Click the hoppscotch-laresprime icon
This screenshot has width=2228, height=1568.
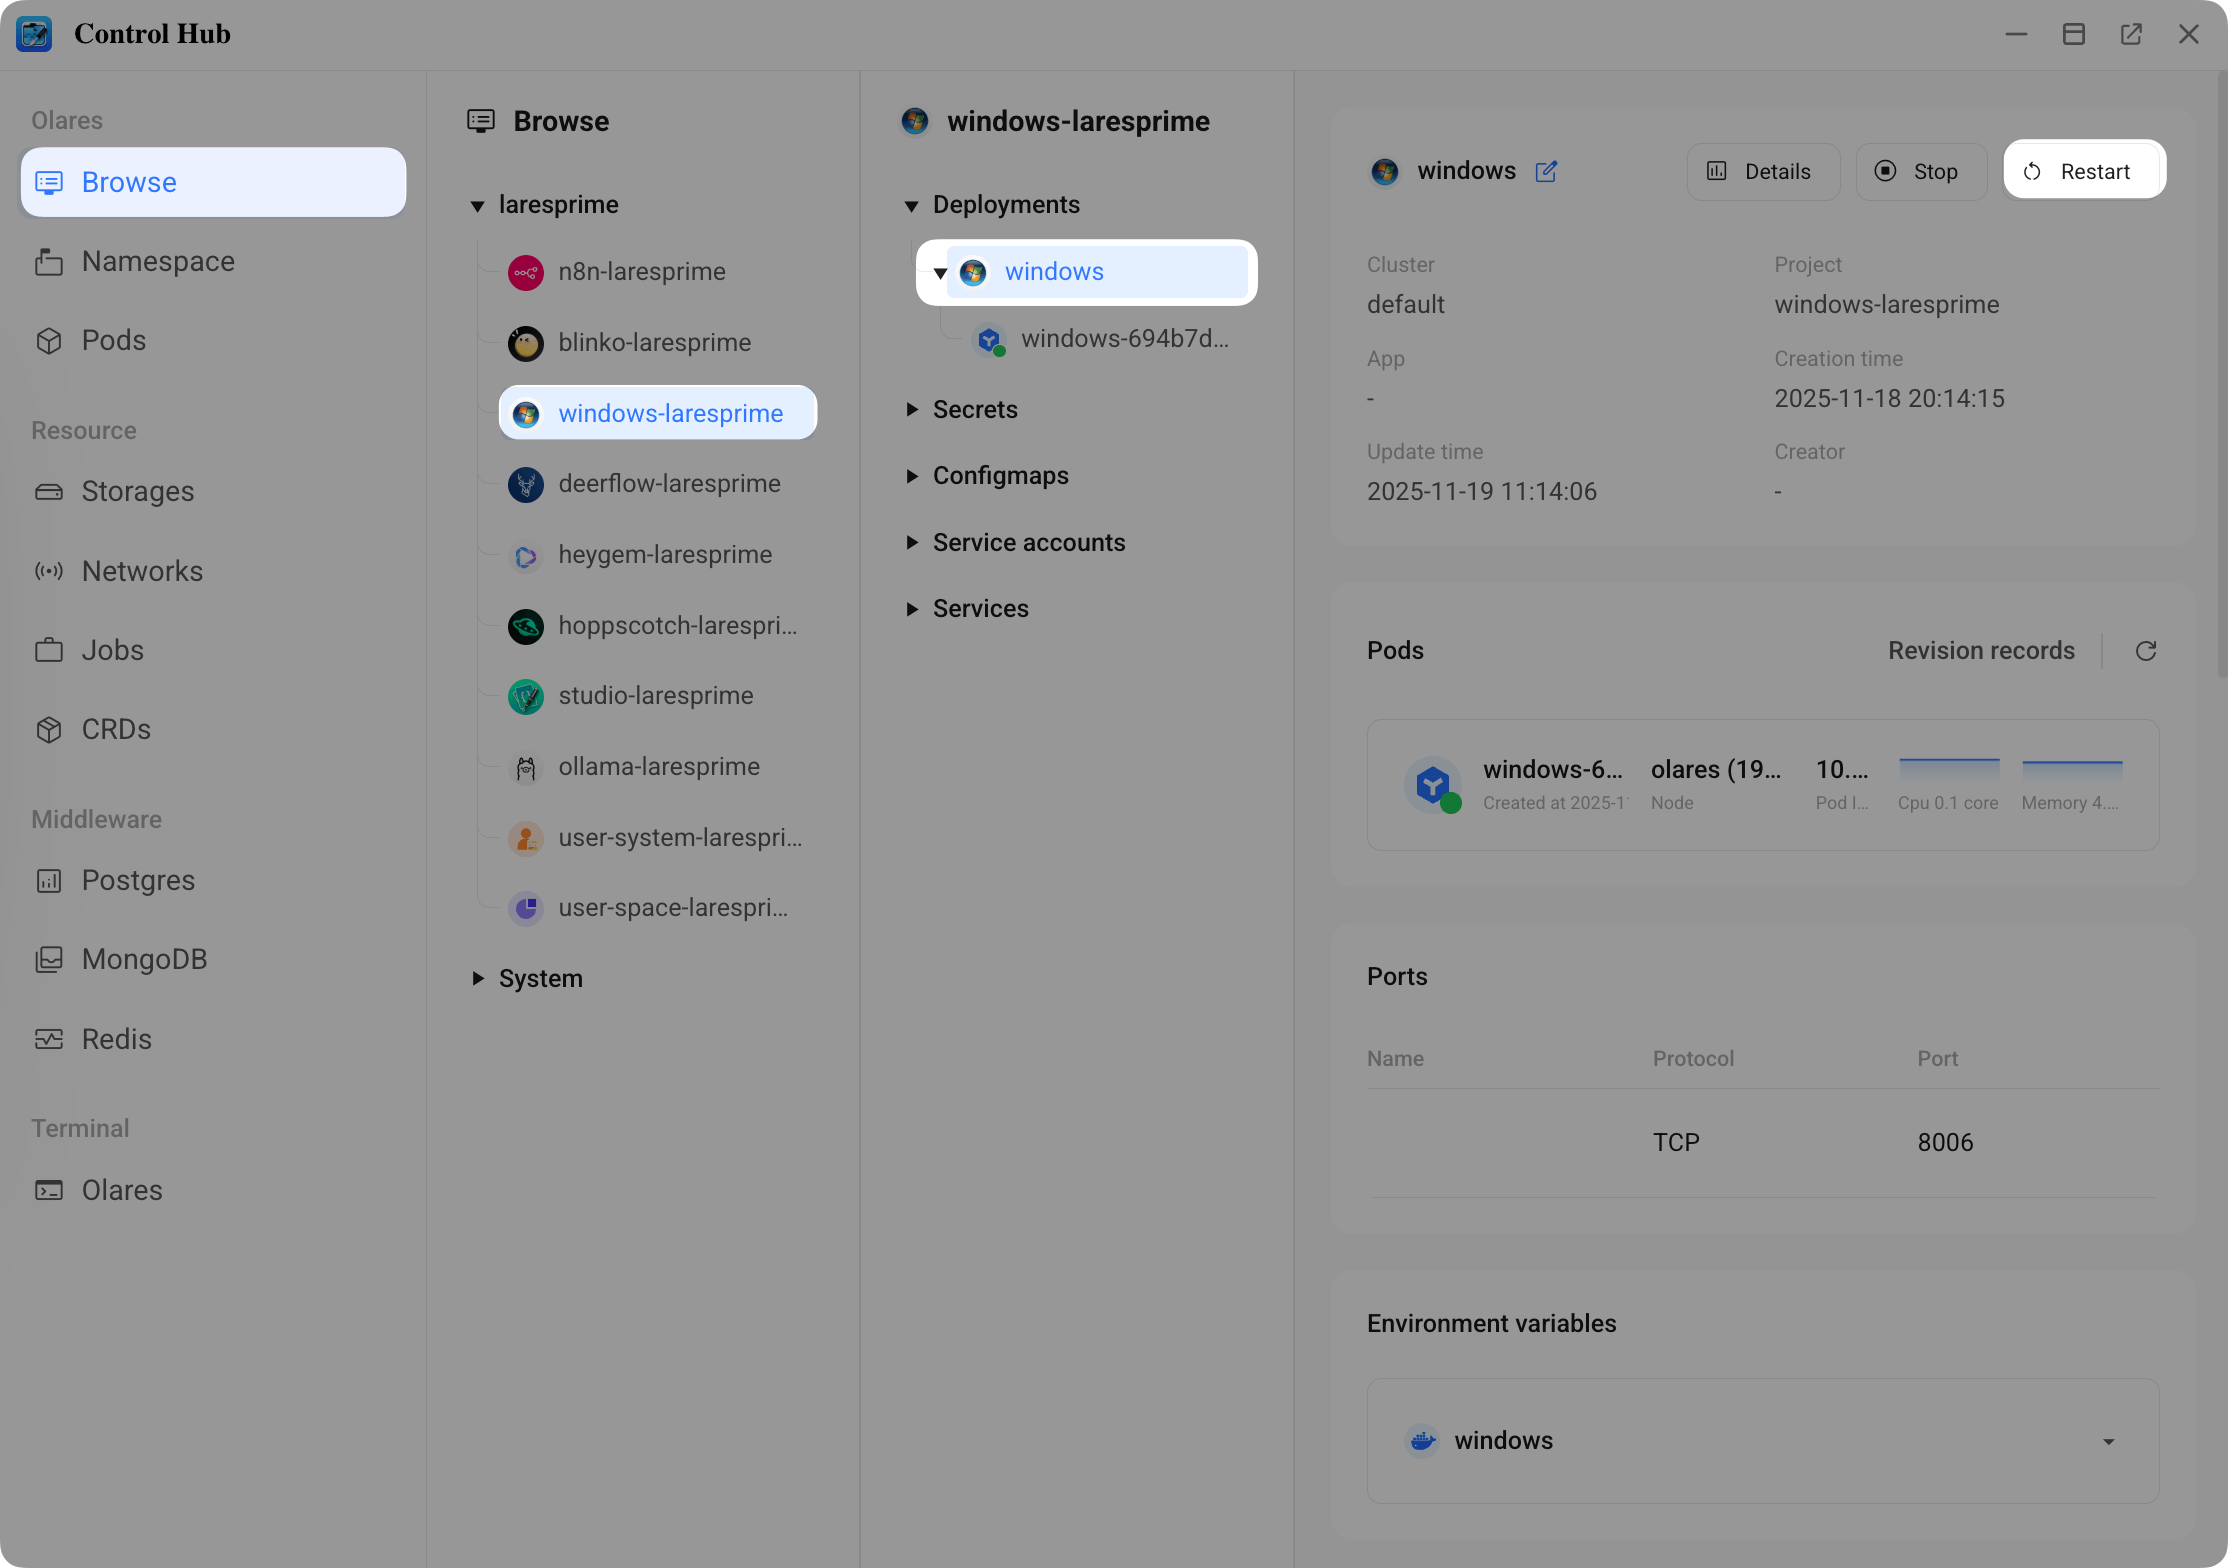(526, 626)
